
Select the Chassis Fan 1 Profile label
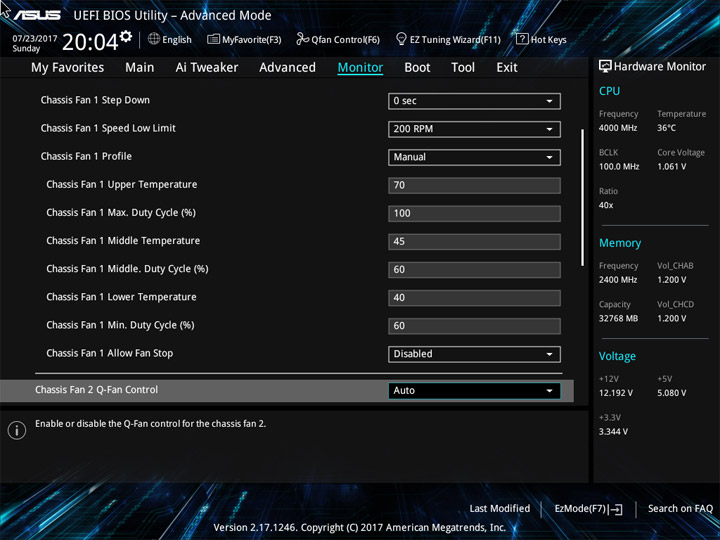tap(86, 156)
